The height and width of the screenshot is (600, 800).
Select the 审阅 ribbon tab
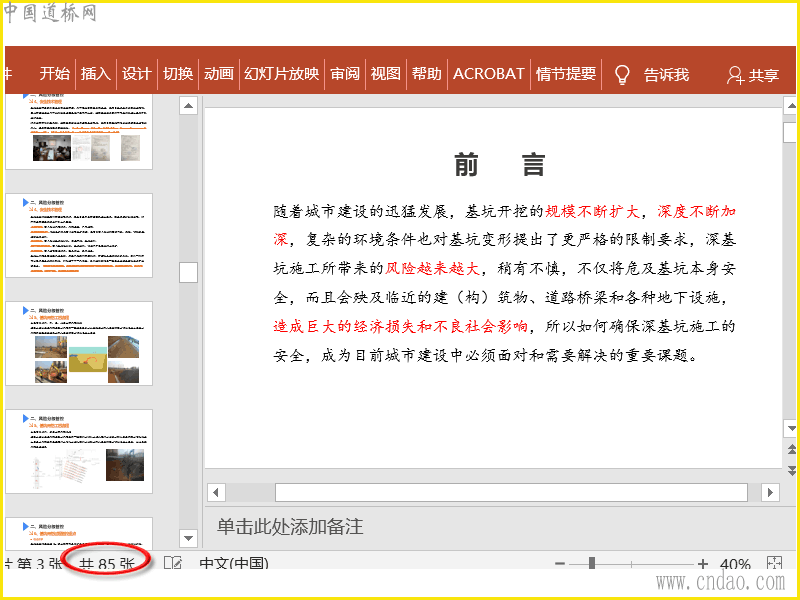345,74
